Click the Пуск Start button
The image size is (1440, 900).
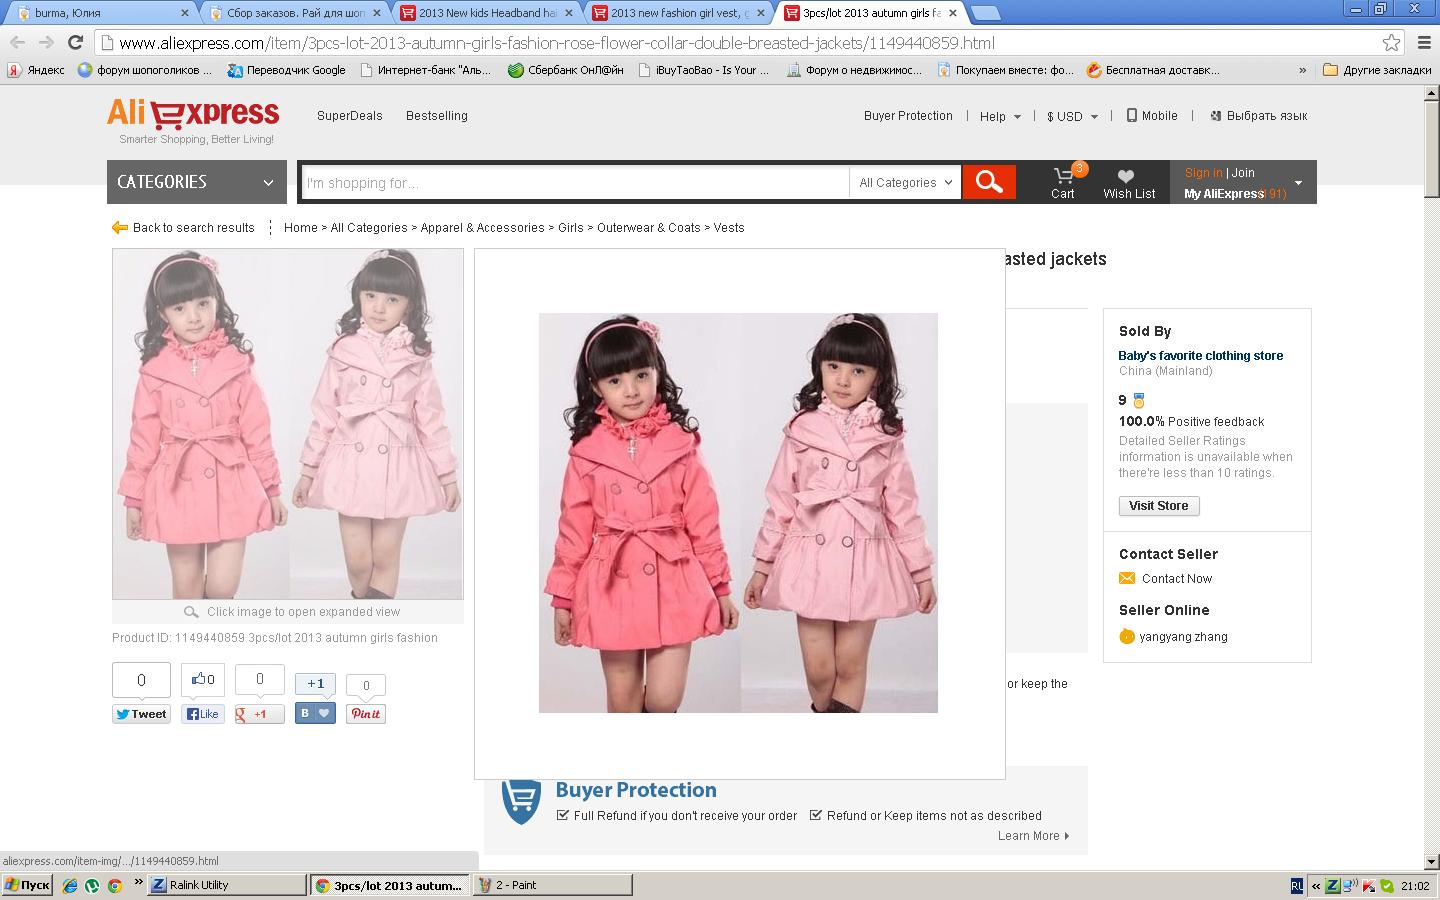[27, 885]
